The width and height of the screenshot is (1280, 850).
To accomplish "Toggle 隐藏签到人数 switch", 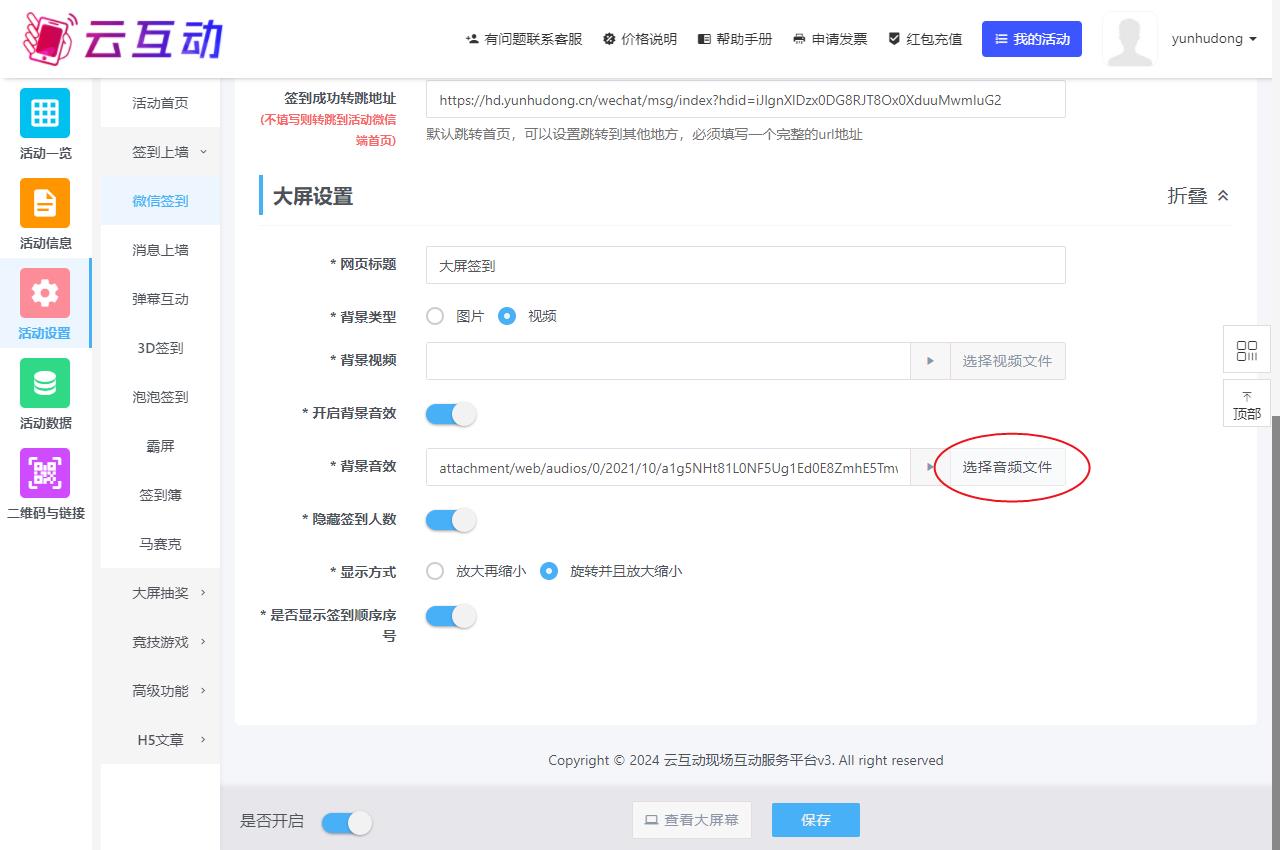I will click(451, 519).
